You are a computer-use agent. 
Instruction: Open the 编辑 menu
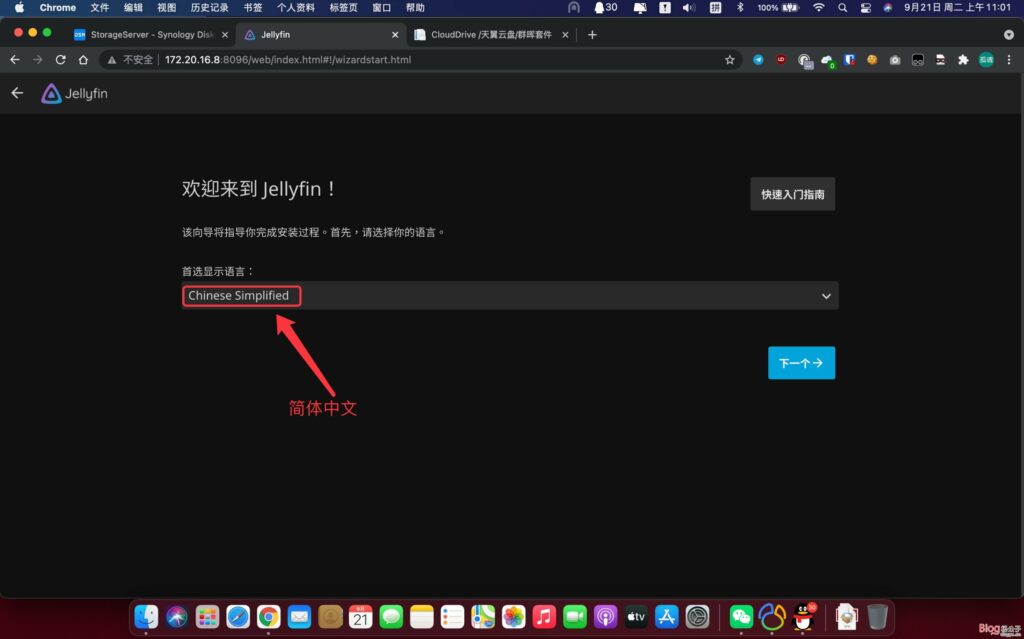click(x=133, y=8)
